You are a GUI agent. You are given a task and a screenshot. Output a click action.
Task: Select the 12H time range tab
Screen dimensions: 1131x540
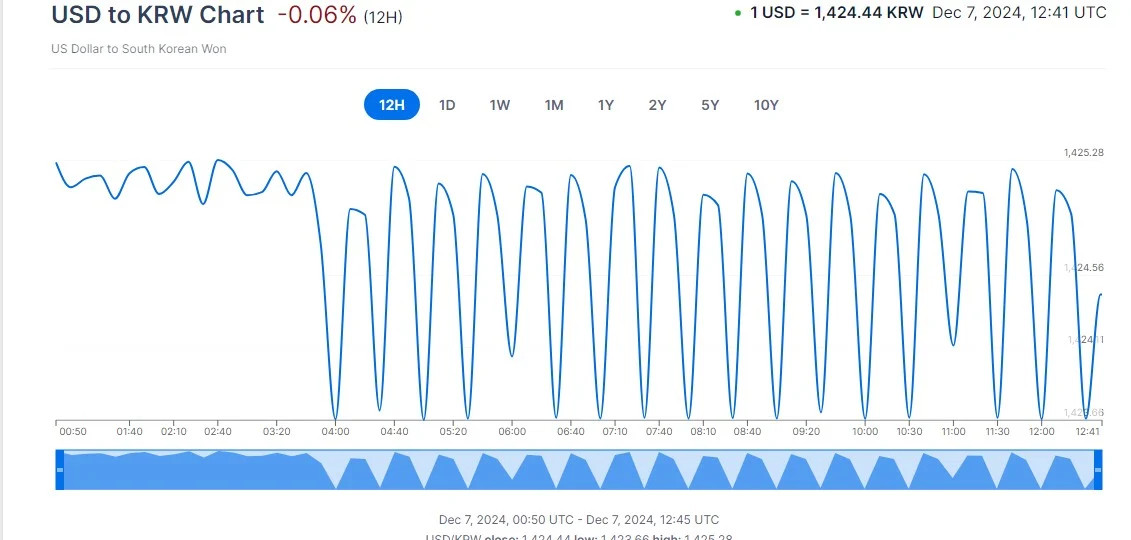[391, 105]
